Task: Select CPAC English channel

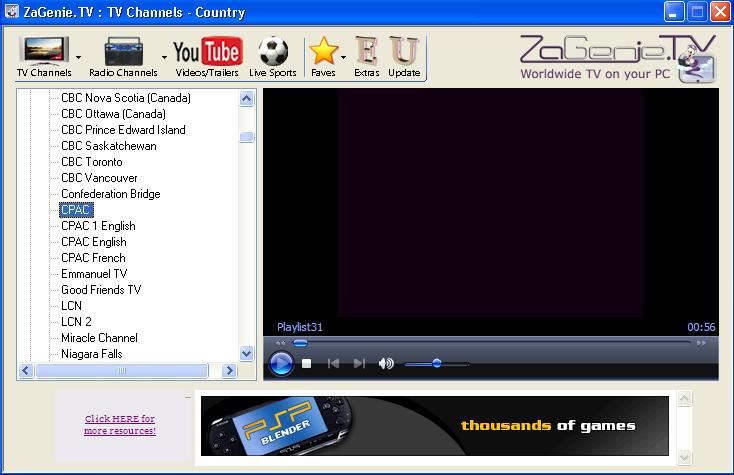Action: click(x=94, y=242)
